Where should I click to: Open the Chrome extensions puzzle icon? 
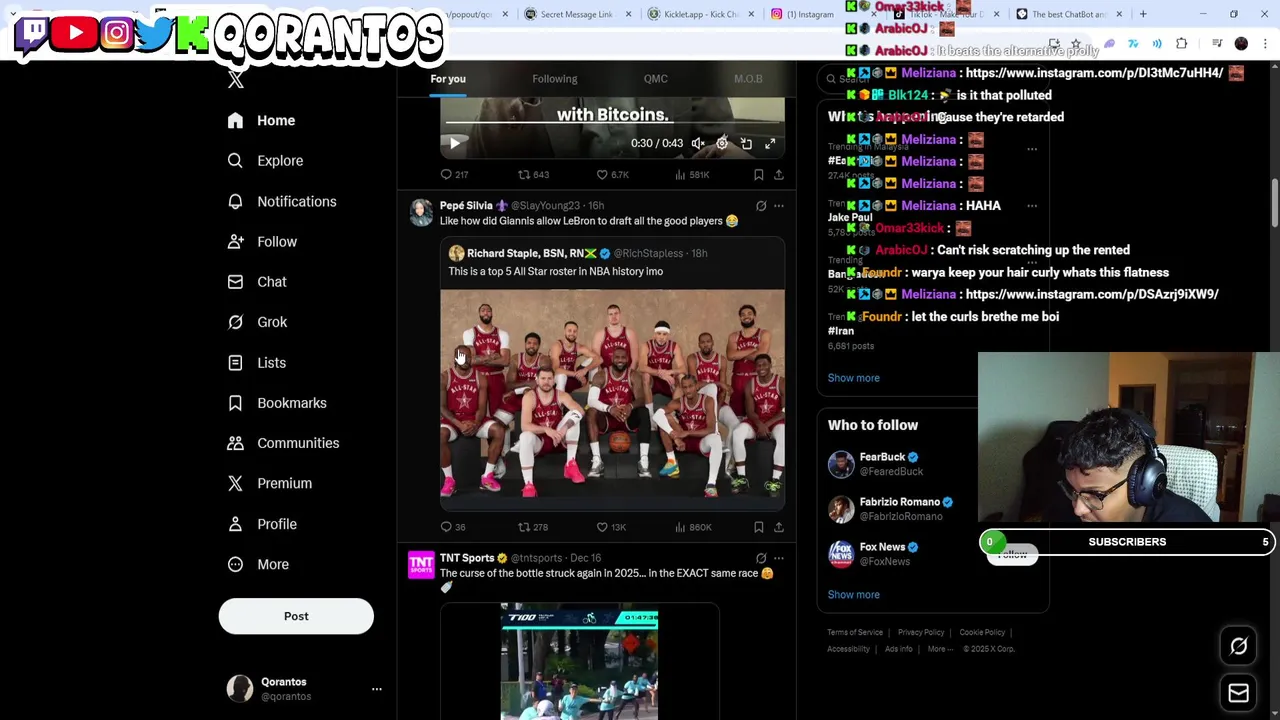coord(1181,44)
